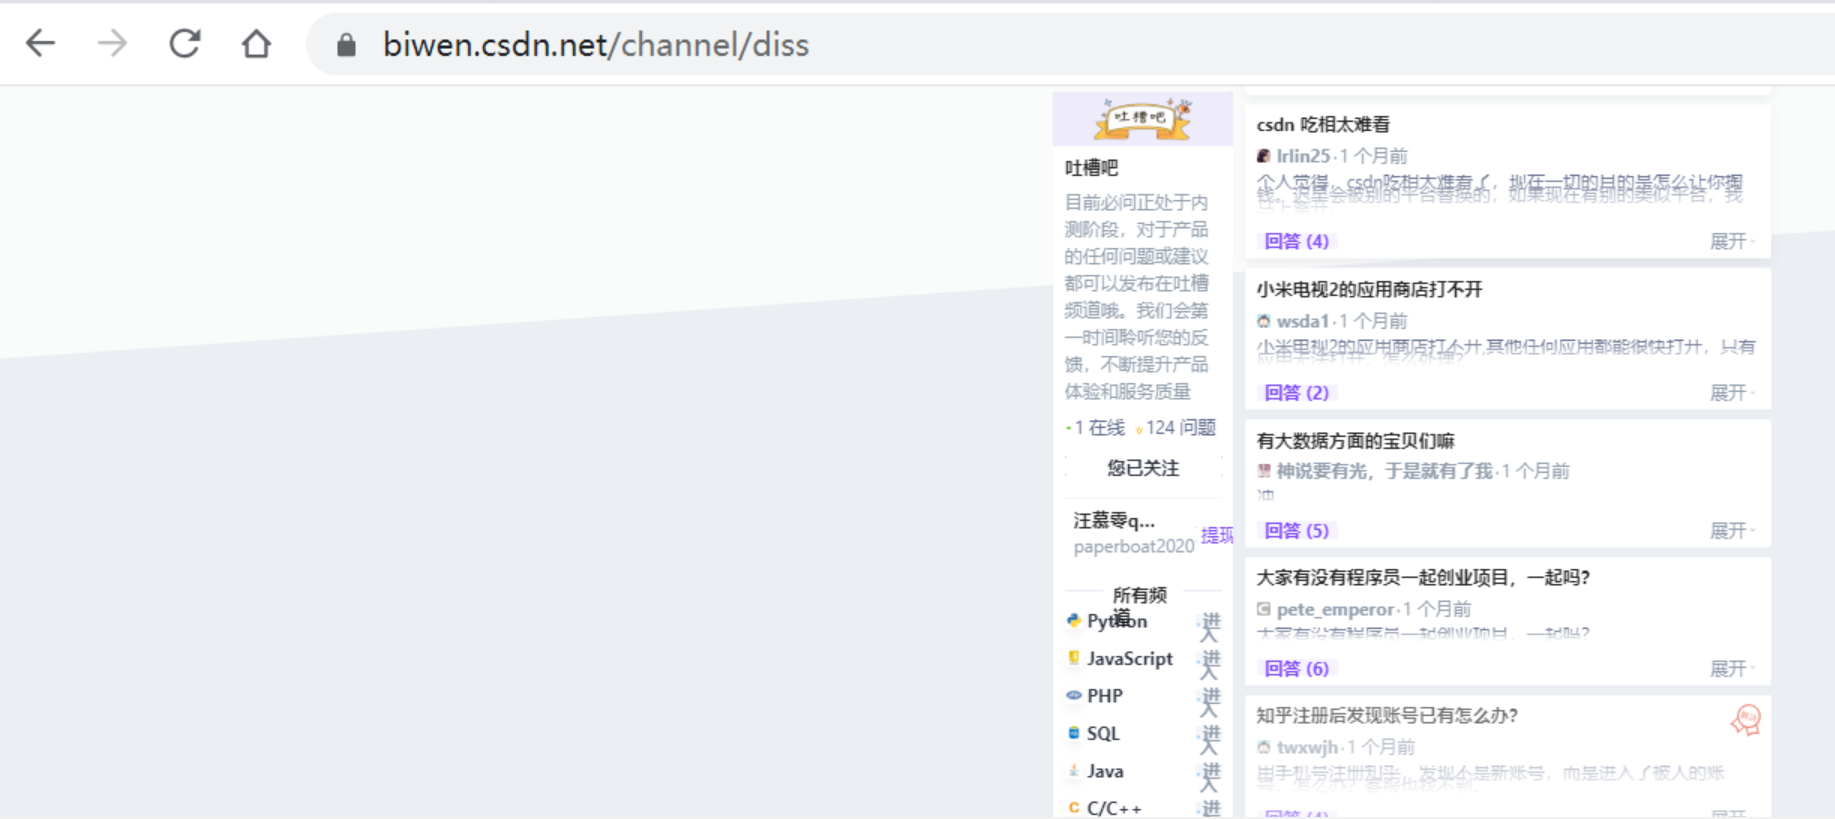Open the 吐槽吧 channel title
The height and width of the screenshot is (819, 1835).
click(x=1091, y=168)
